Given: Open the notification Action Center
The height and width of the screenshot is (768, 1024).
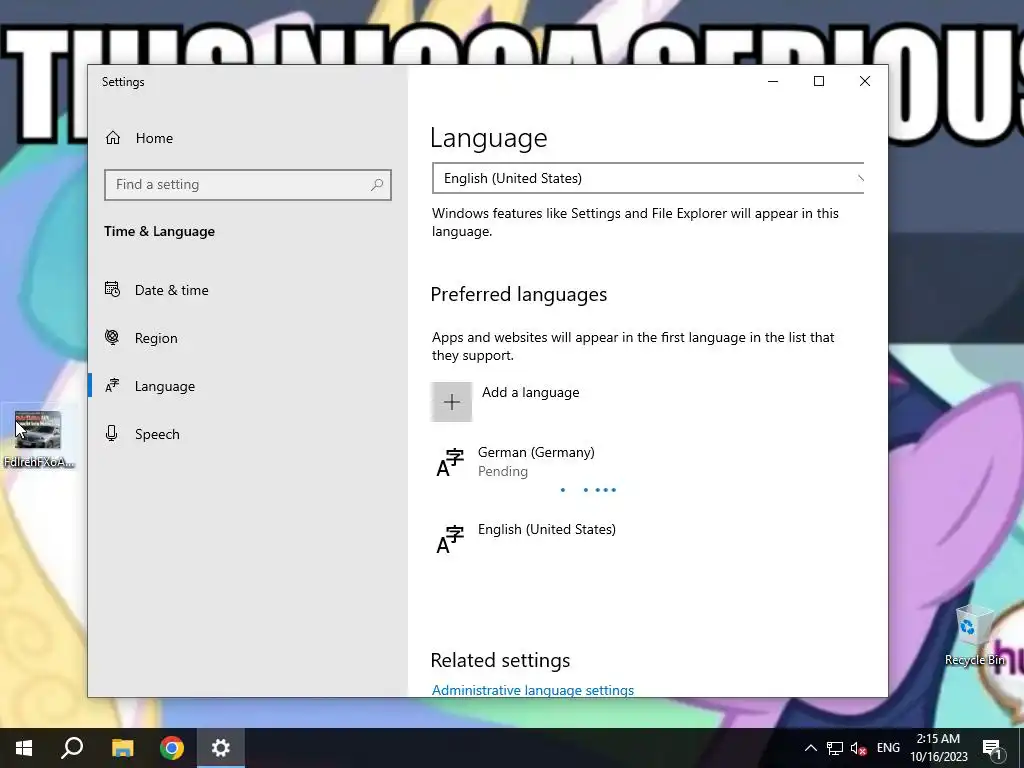Looking at the screenshot, I should pyautogui.click(x=993, y=748).
